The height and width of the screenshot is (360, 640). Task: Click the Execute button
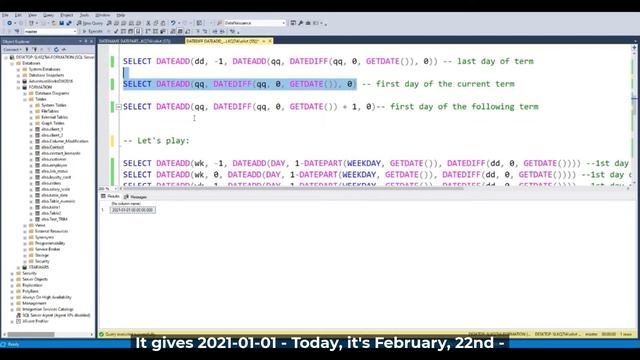click(x=92, y=31)
